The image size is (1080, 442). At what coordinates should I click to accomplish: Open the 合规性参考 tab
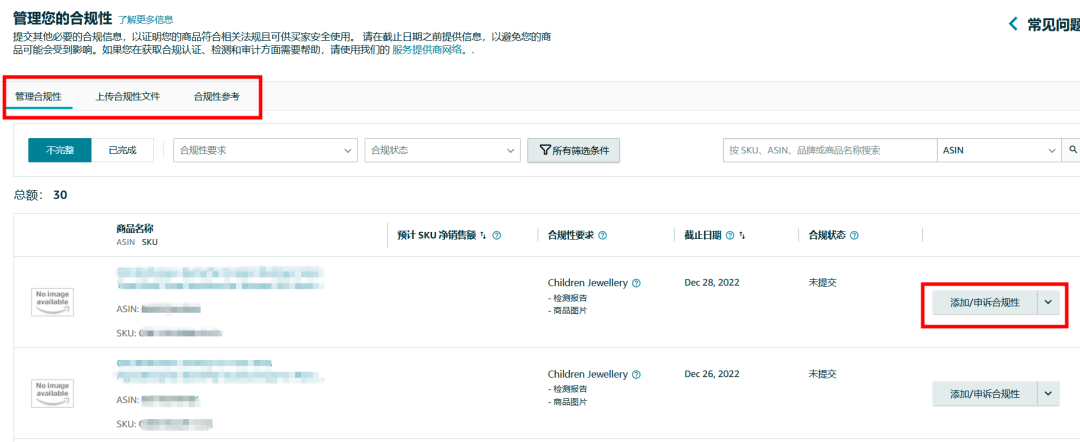(x=216, y=97)
